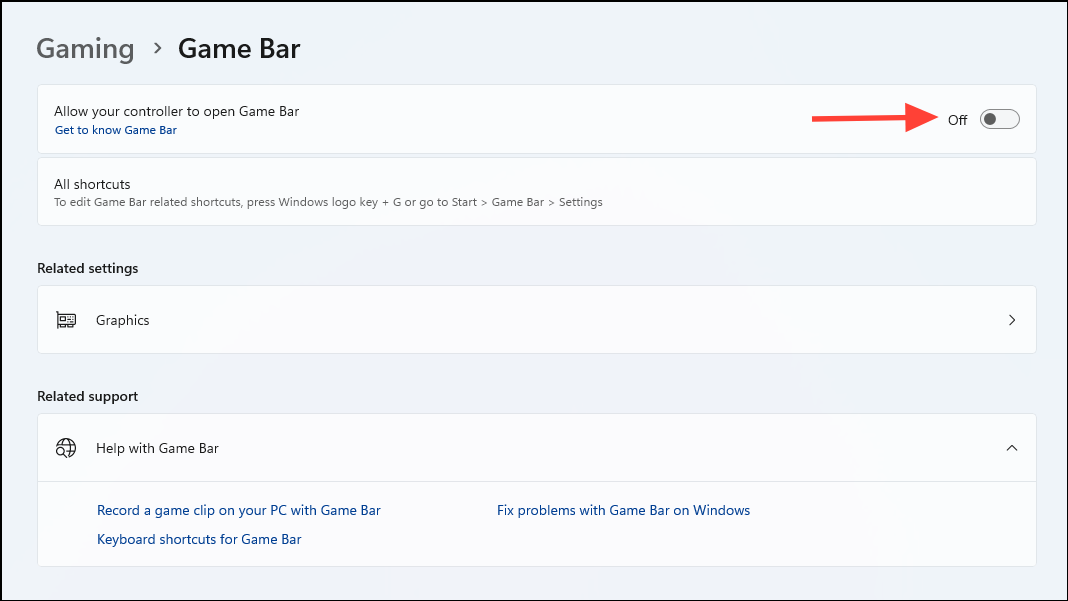The height and width of the screenshot is (601, 1068).
Task: Click the Game Bar breadcrumb title
Action: click(239, 49)
